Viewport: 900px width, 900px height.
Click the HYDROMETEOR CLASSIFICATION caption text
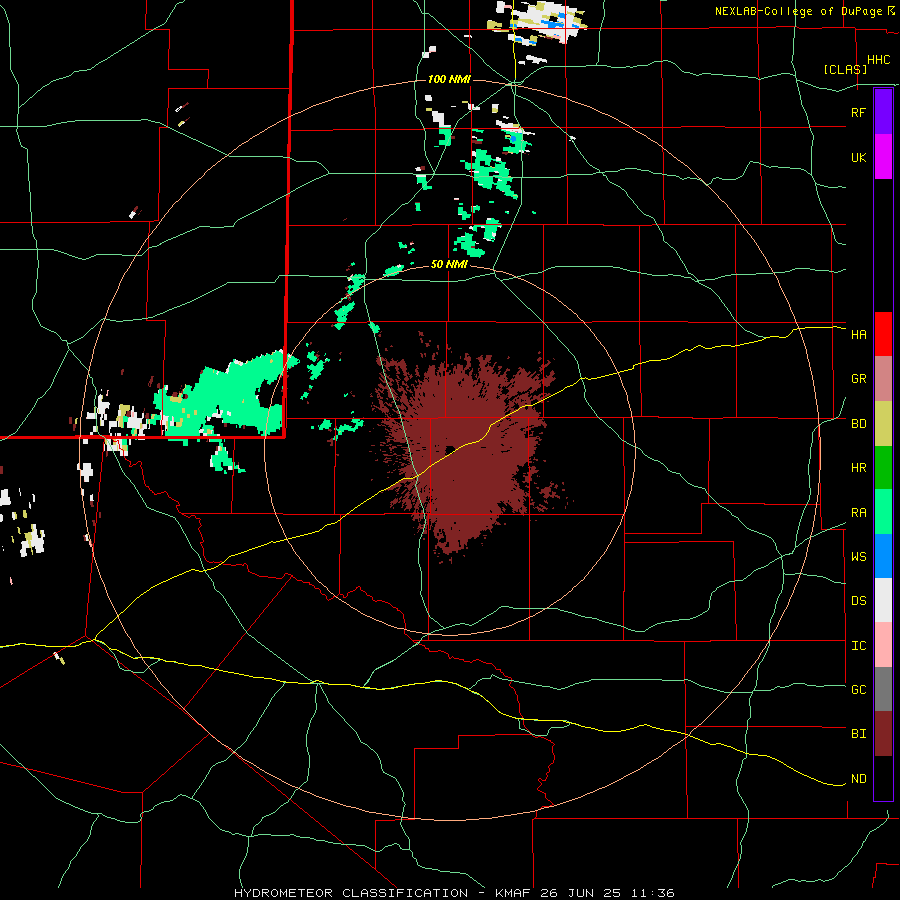point(351,893)
